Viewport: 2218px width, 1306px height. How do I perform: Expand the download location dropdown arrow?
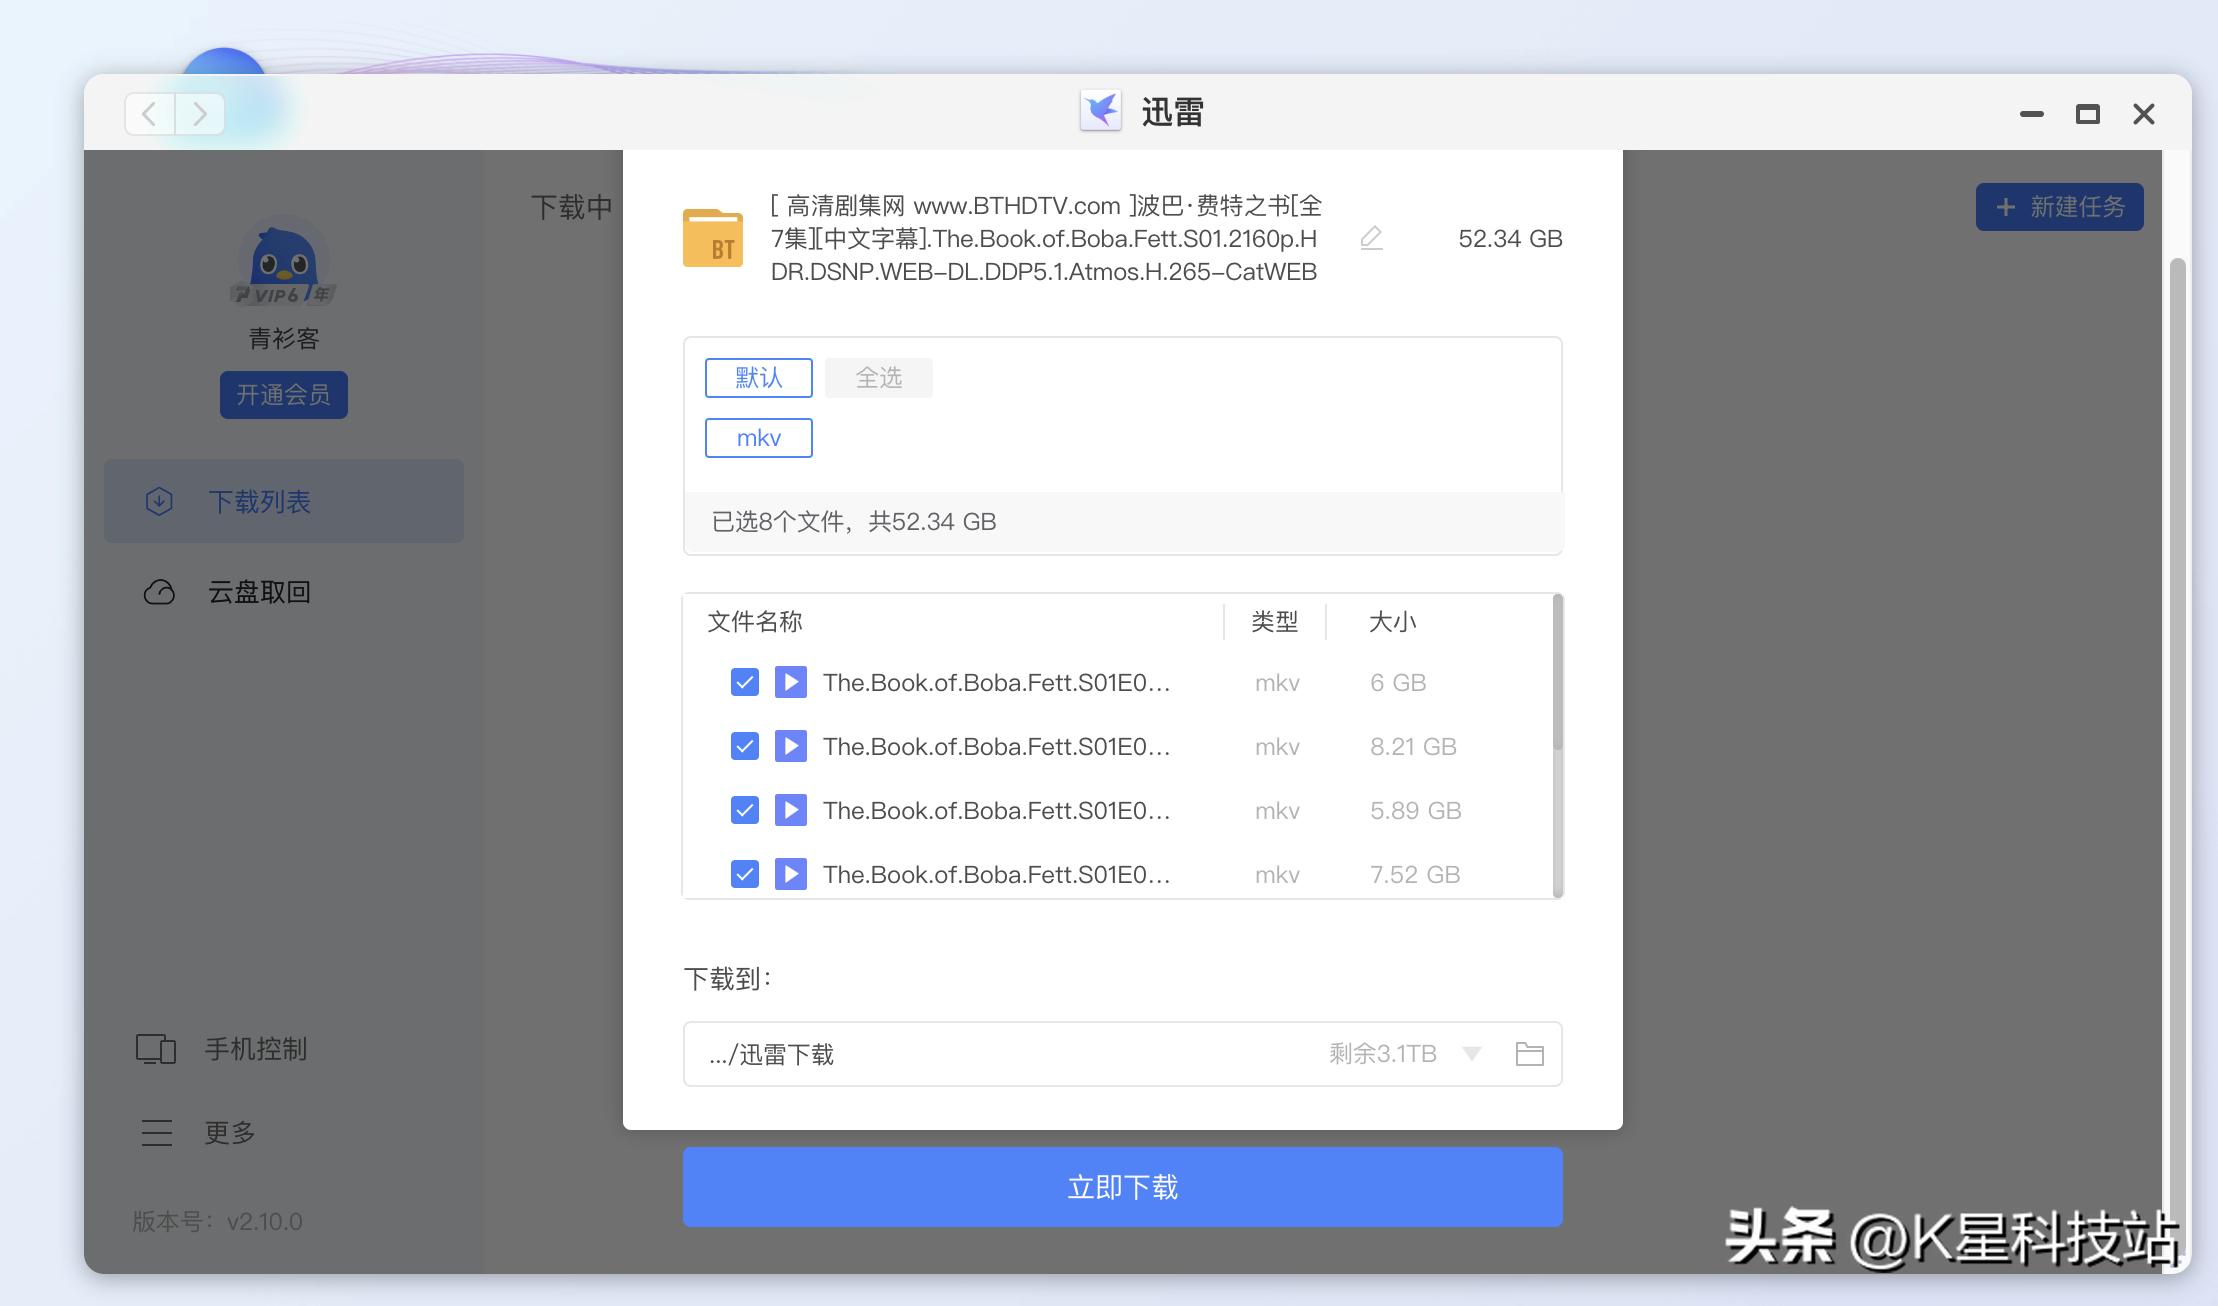[x=1471, y=1053]
